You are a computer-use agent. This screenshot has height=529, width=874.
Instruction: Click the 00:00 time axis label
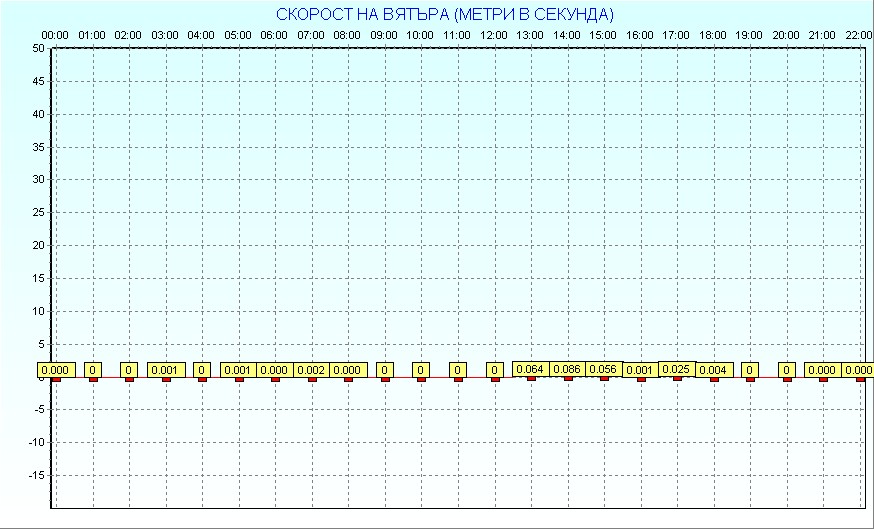point(55,35)
